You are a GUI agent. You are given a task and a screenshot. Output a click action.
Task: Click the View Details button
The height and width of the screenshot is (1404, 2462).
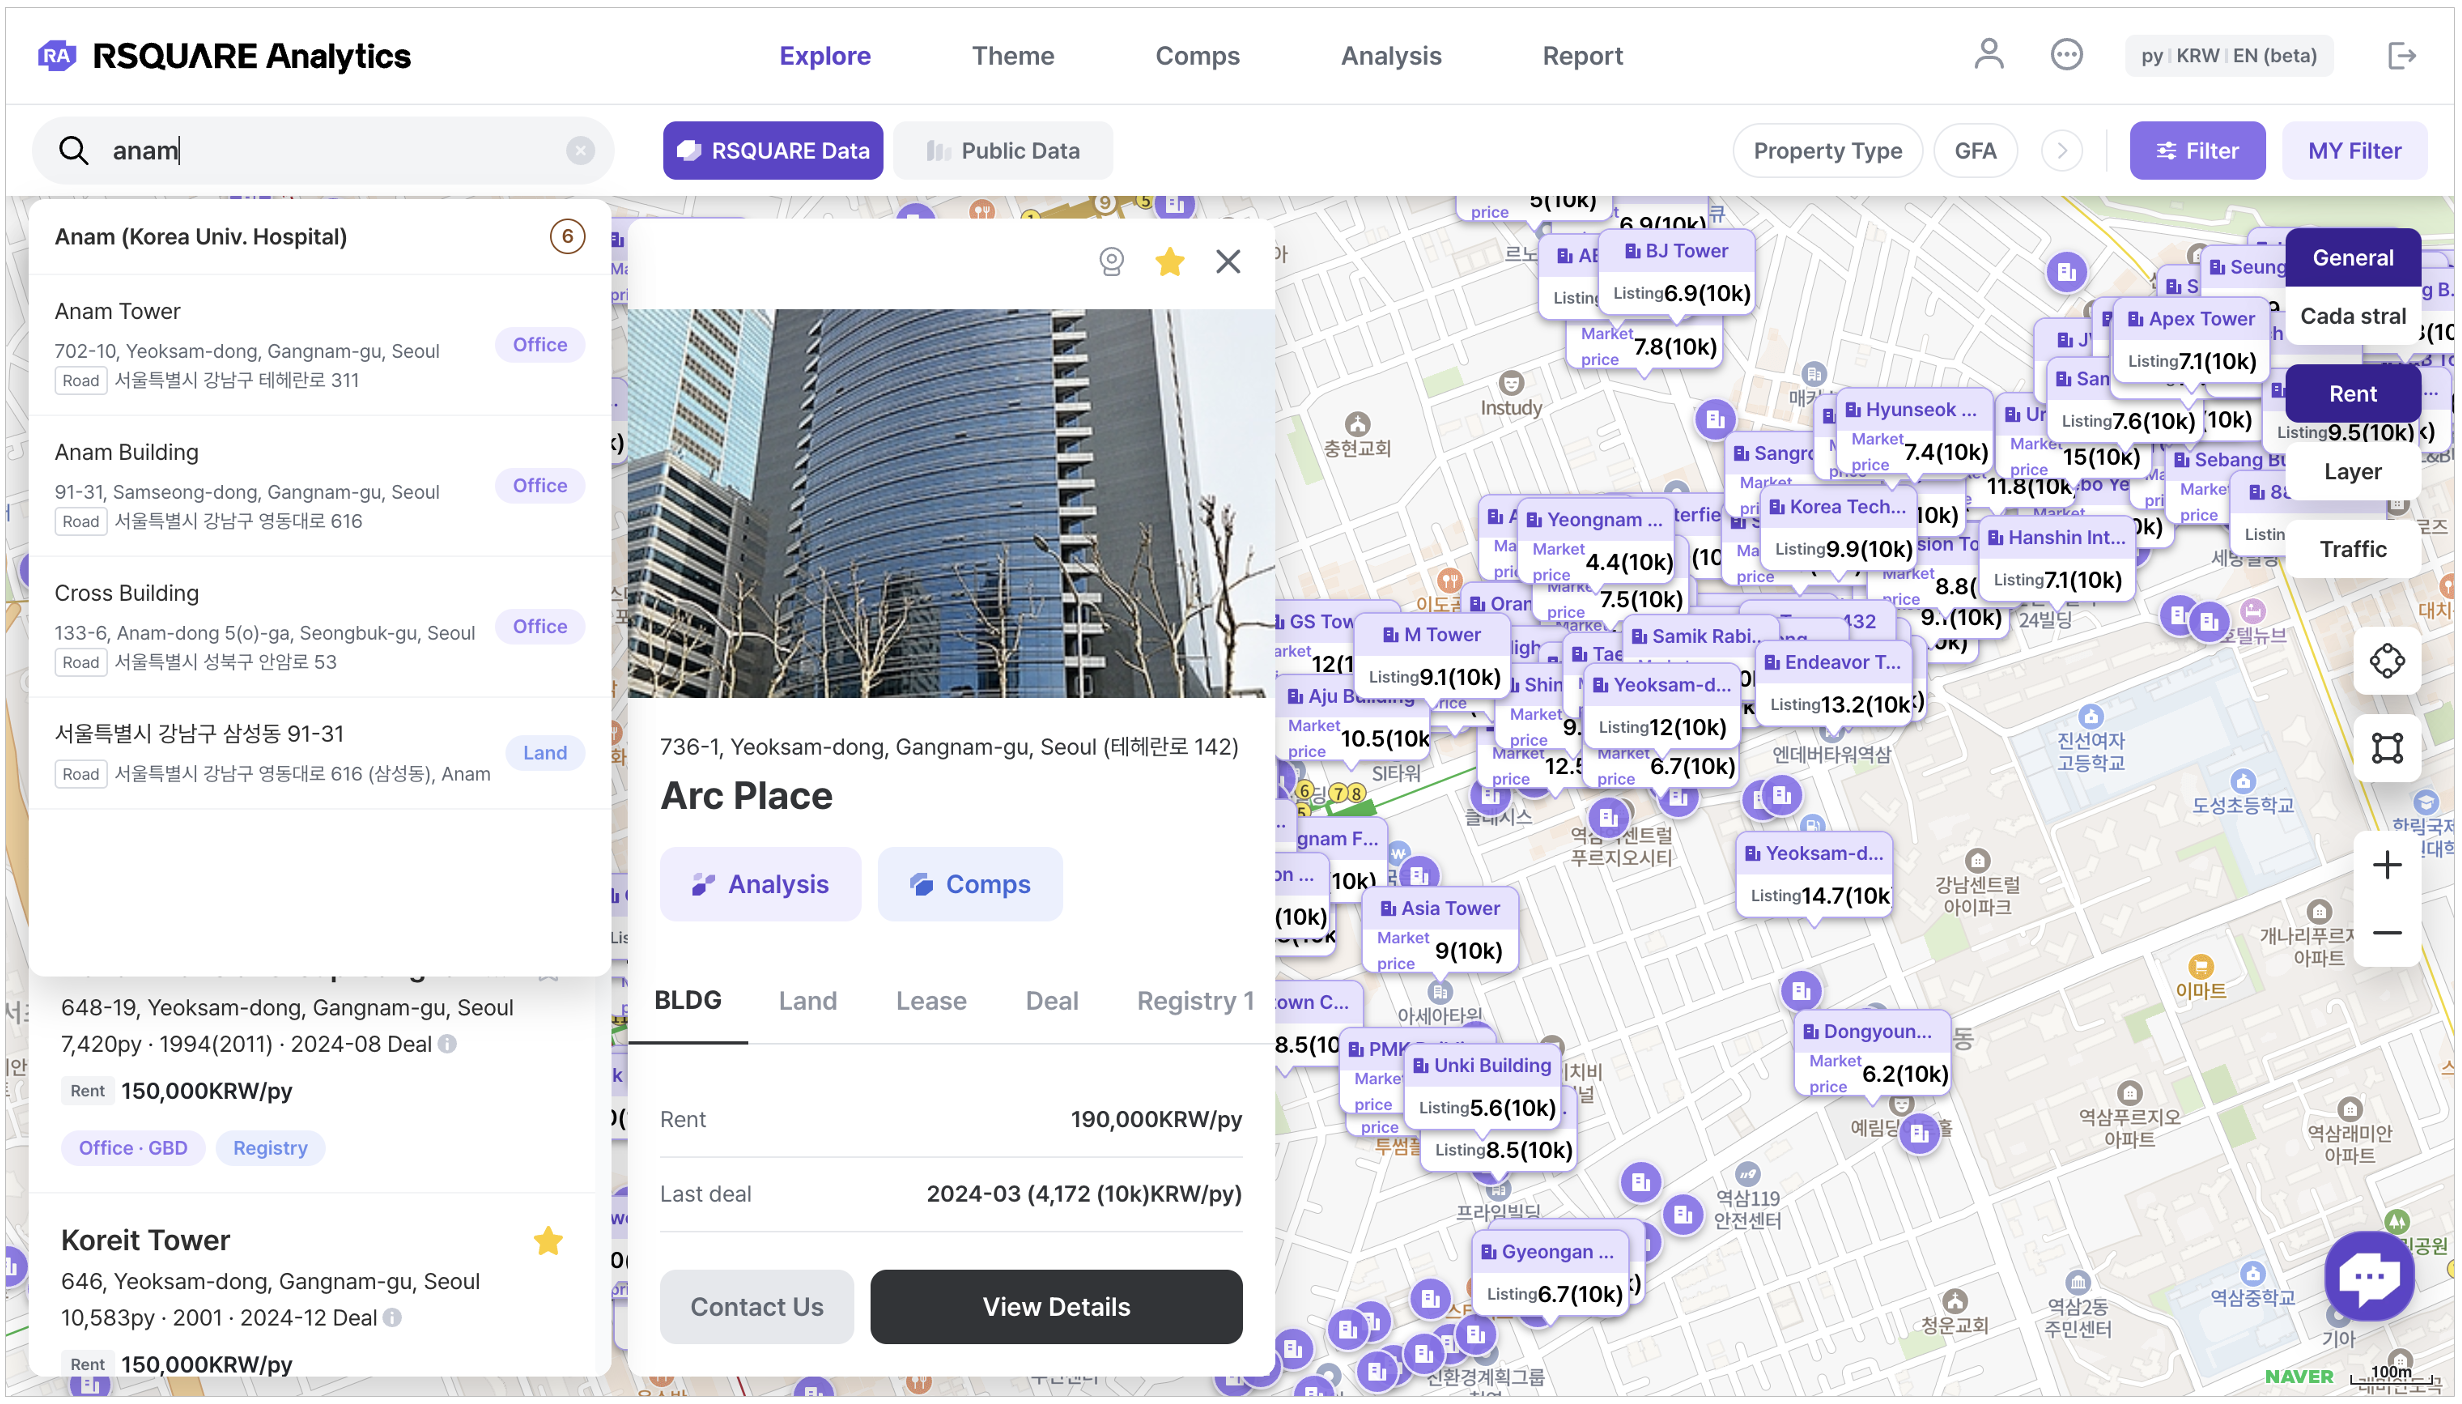(x=1056, y=1307)
